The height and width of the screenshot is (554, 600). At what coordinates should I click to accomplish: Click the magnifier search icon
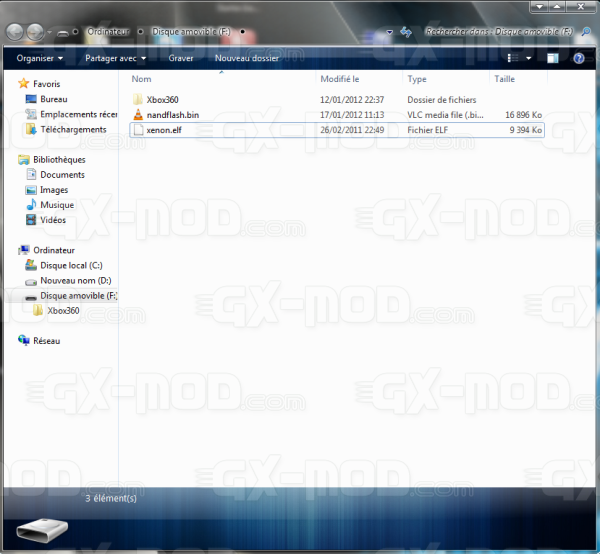(x=585, y=32)
